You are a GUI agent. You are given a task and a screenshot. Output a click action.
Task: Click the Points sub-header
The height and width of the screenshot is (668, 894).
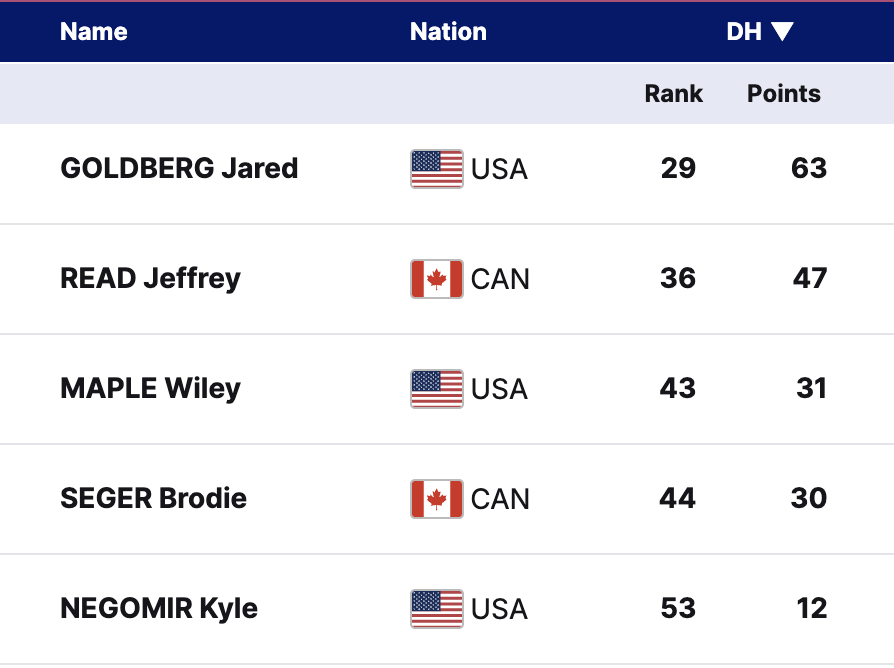coord(784,94)
